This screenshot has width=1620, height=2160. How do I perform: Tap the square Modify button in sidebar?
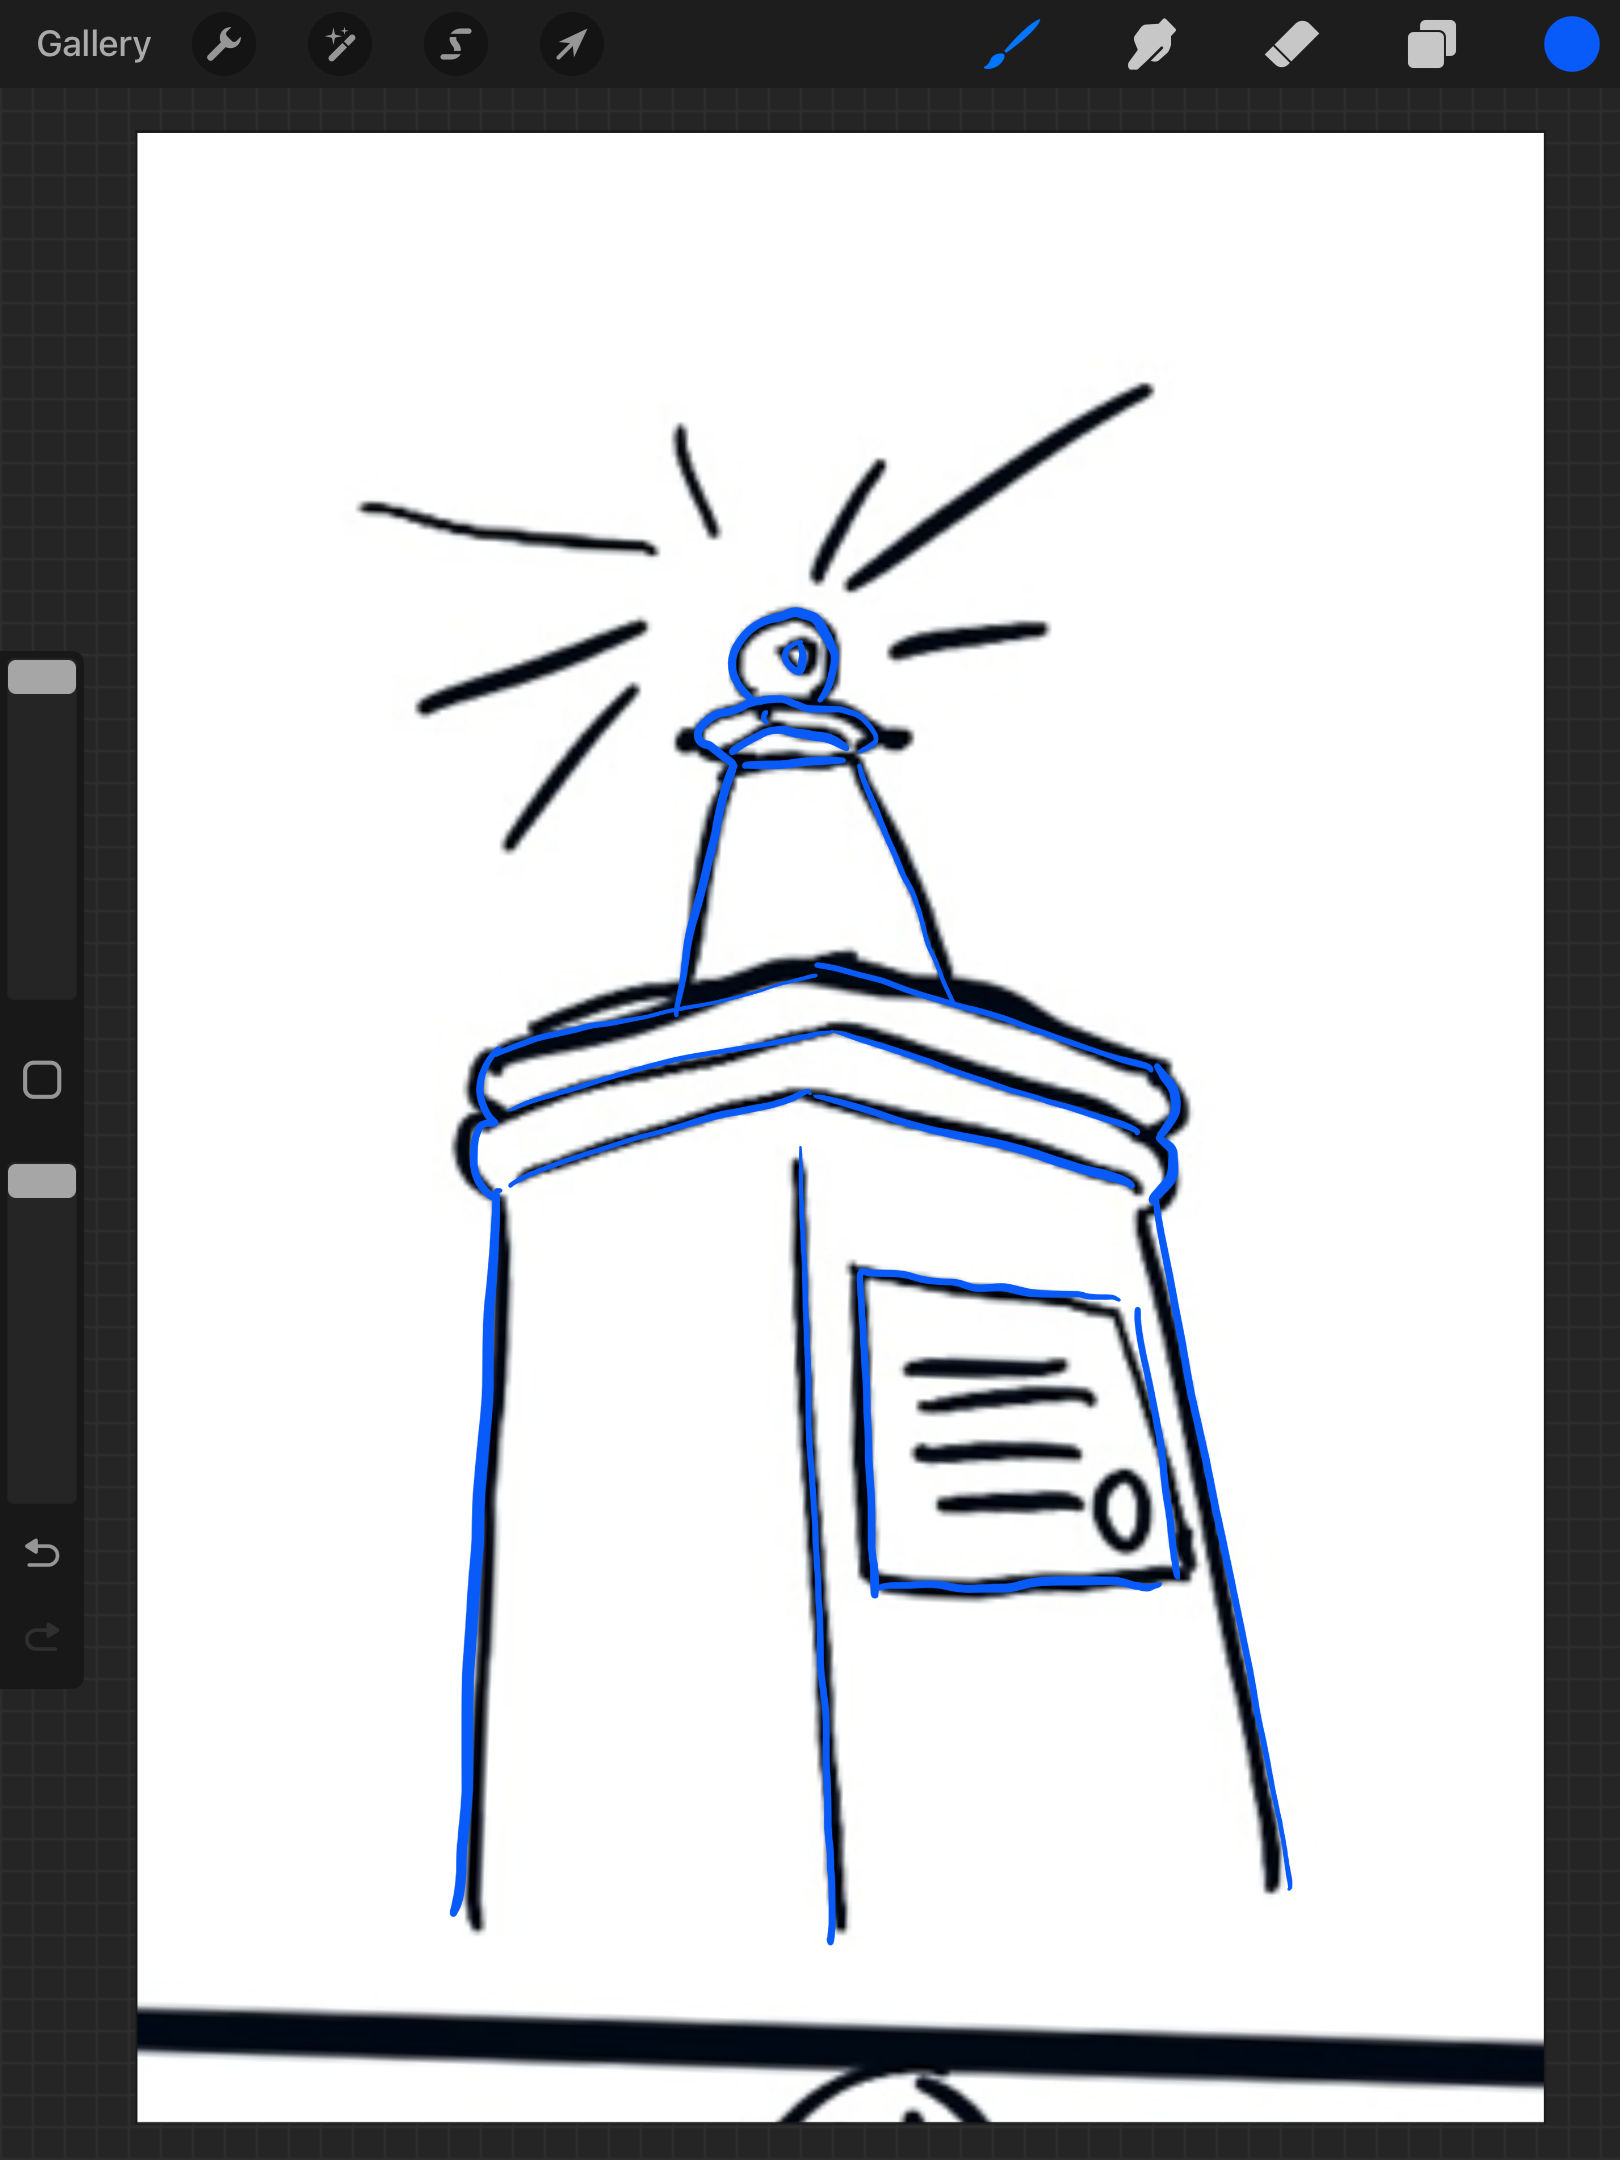pyautogui.click(x=42, y=1080)
